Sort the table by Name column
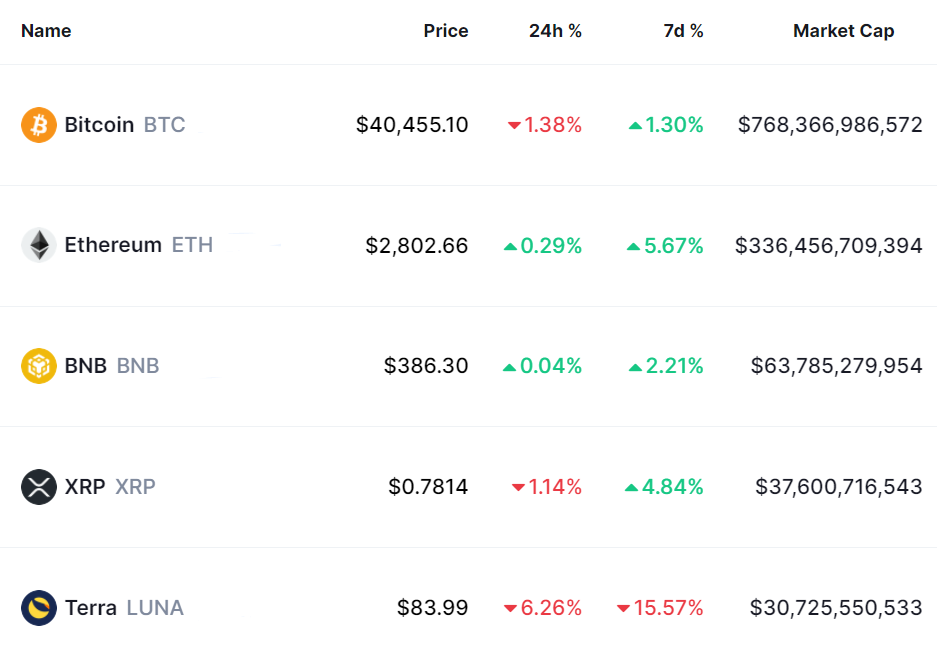 click(x=46, y=31)
